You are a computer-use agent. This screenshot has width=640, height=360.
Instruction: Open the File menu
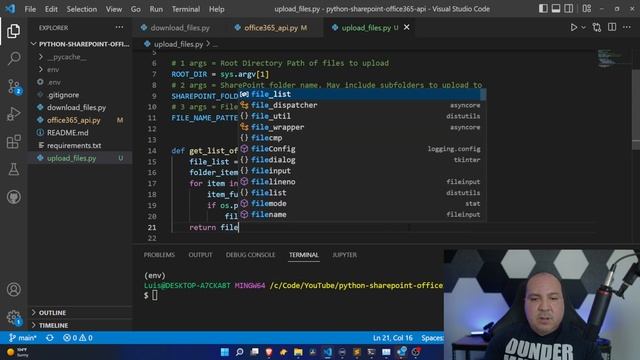click(x=30, y=9)
